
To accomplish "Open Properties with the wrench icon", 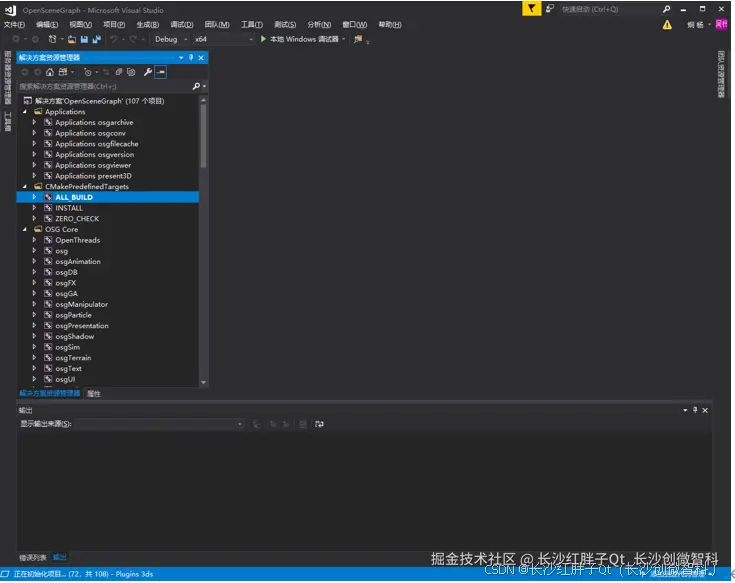I will pos(148,72).
